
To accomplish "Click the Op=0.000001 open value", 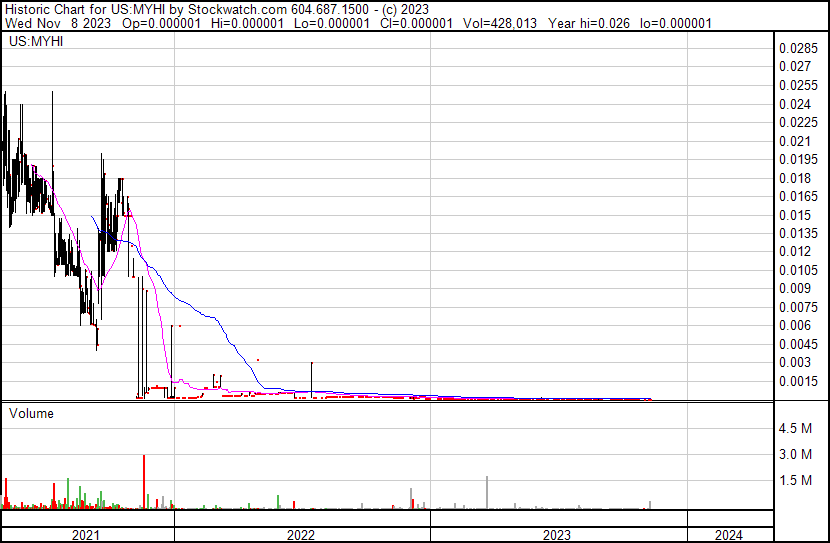I will 161,23.
